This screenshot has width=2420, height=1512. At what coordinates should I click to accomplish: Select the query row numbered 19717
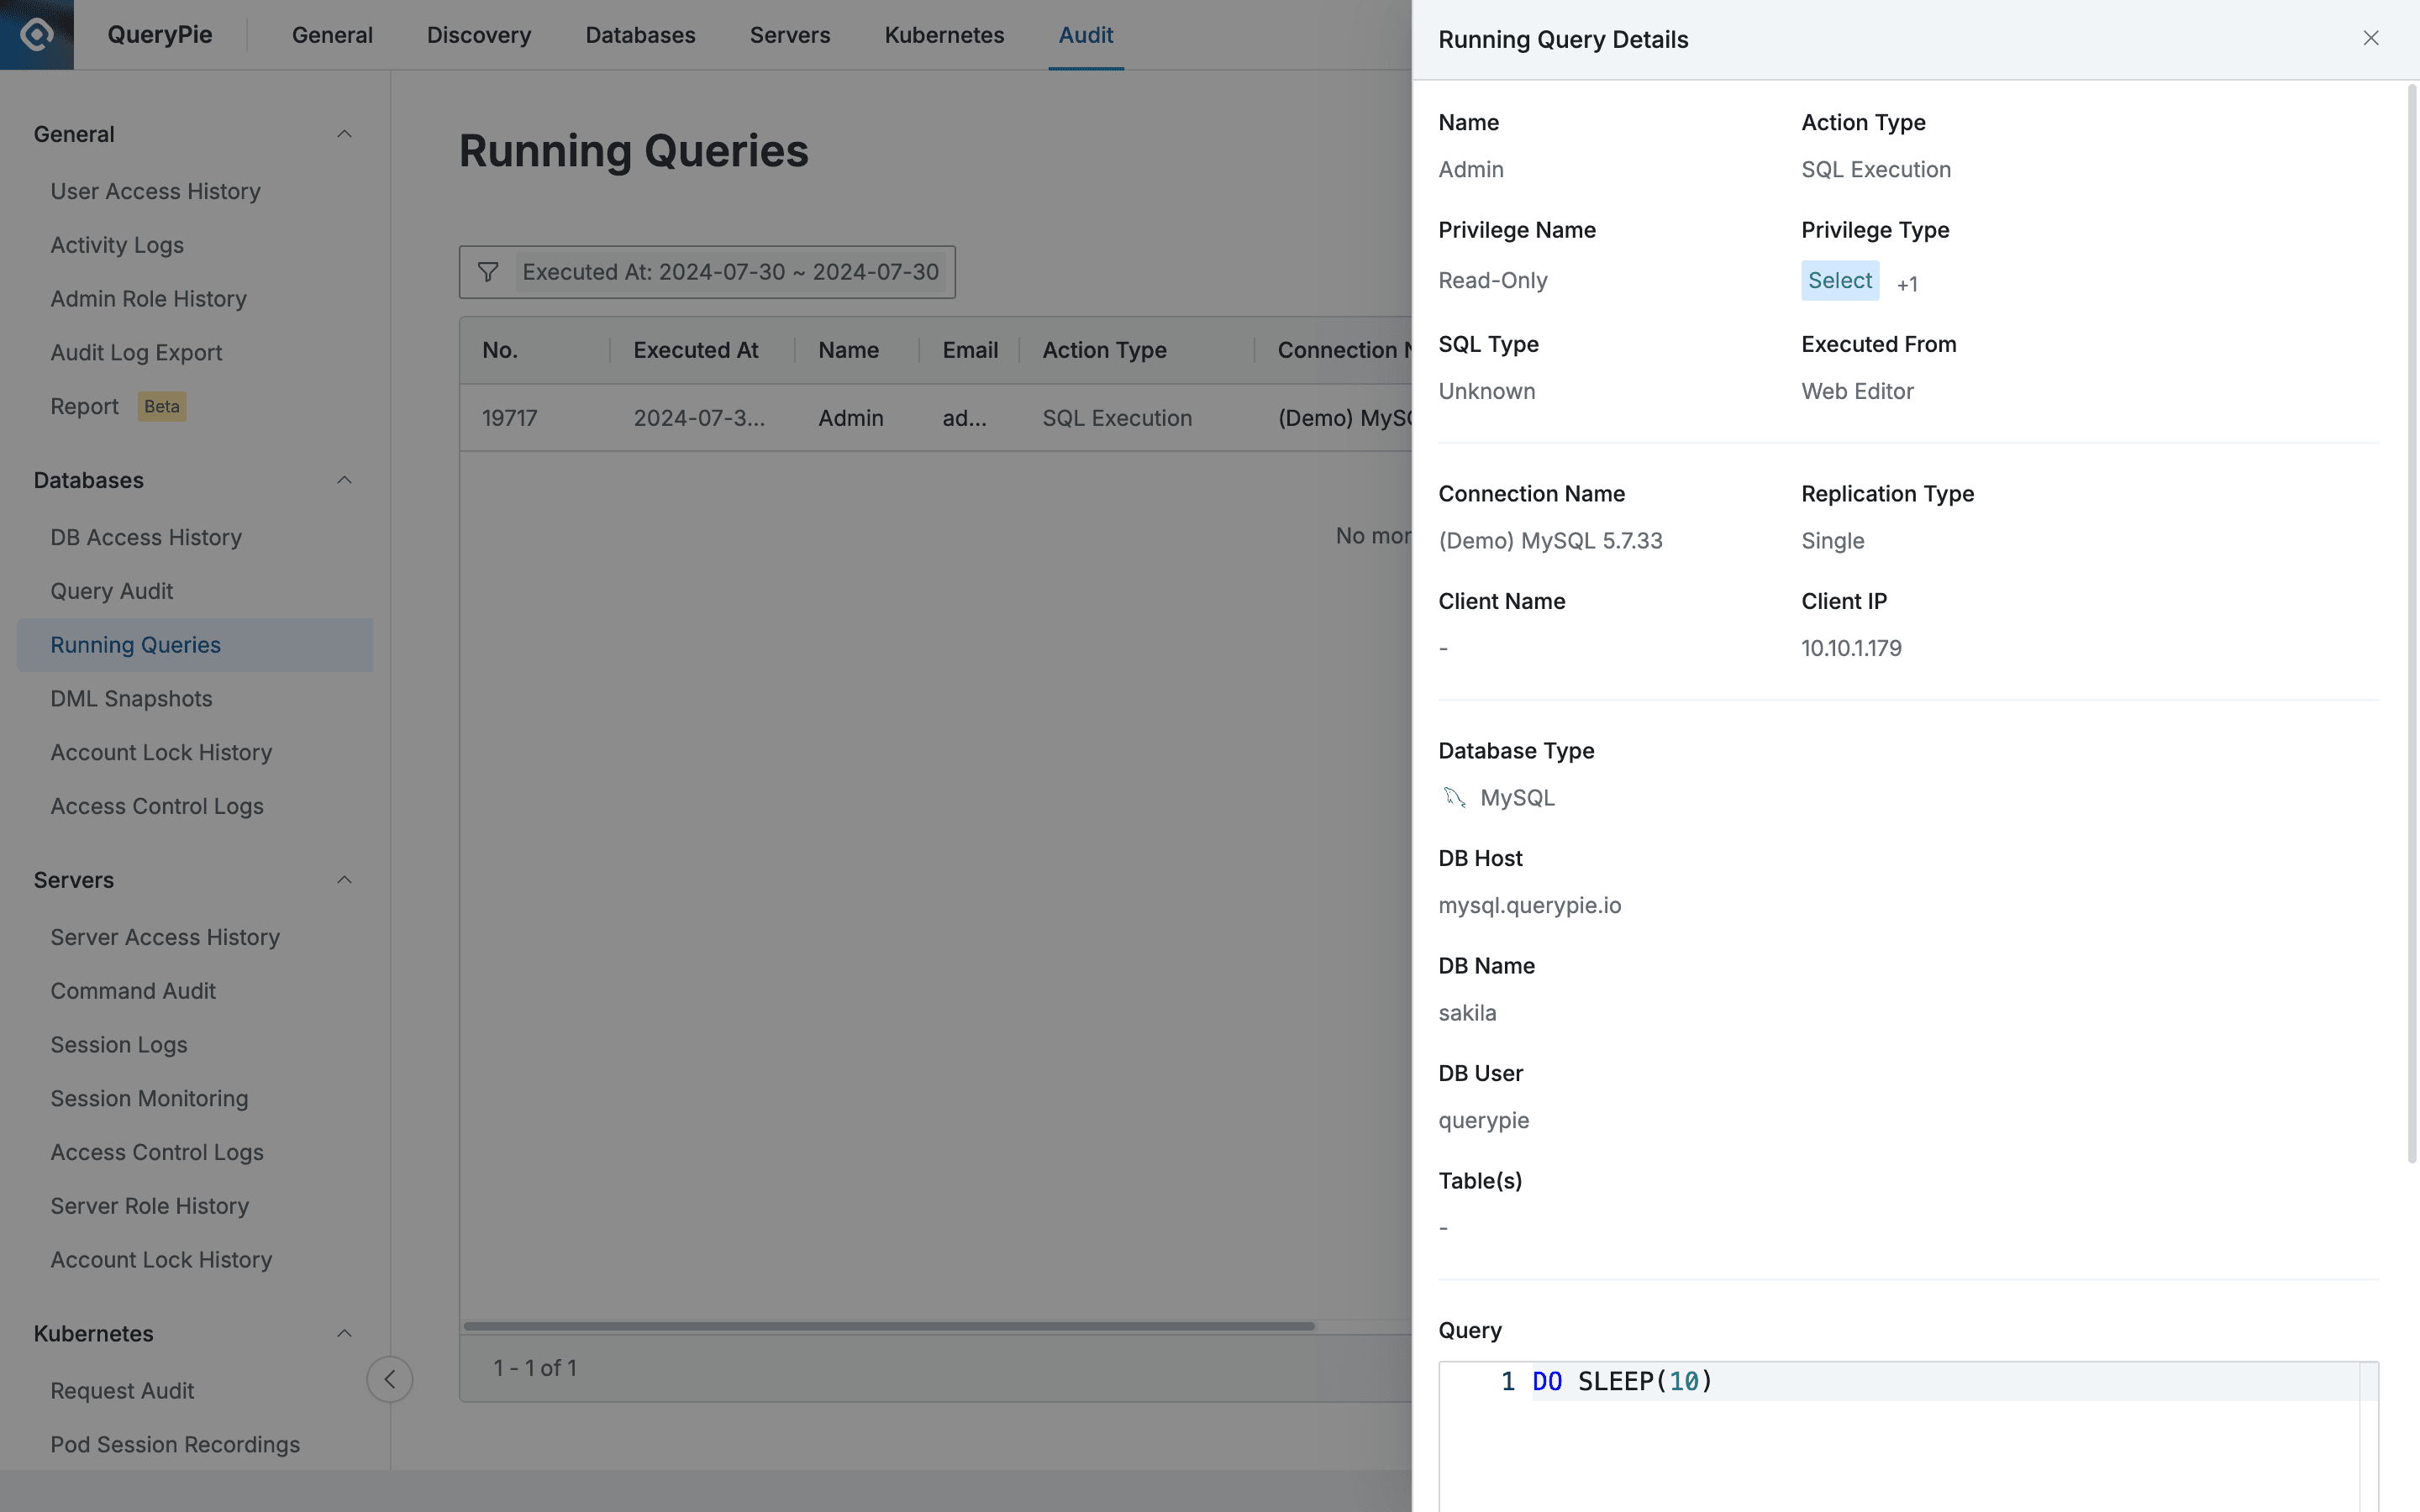pos(509,417)
